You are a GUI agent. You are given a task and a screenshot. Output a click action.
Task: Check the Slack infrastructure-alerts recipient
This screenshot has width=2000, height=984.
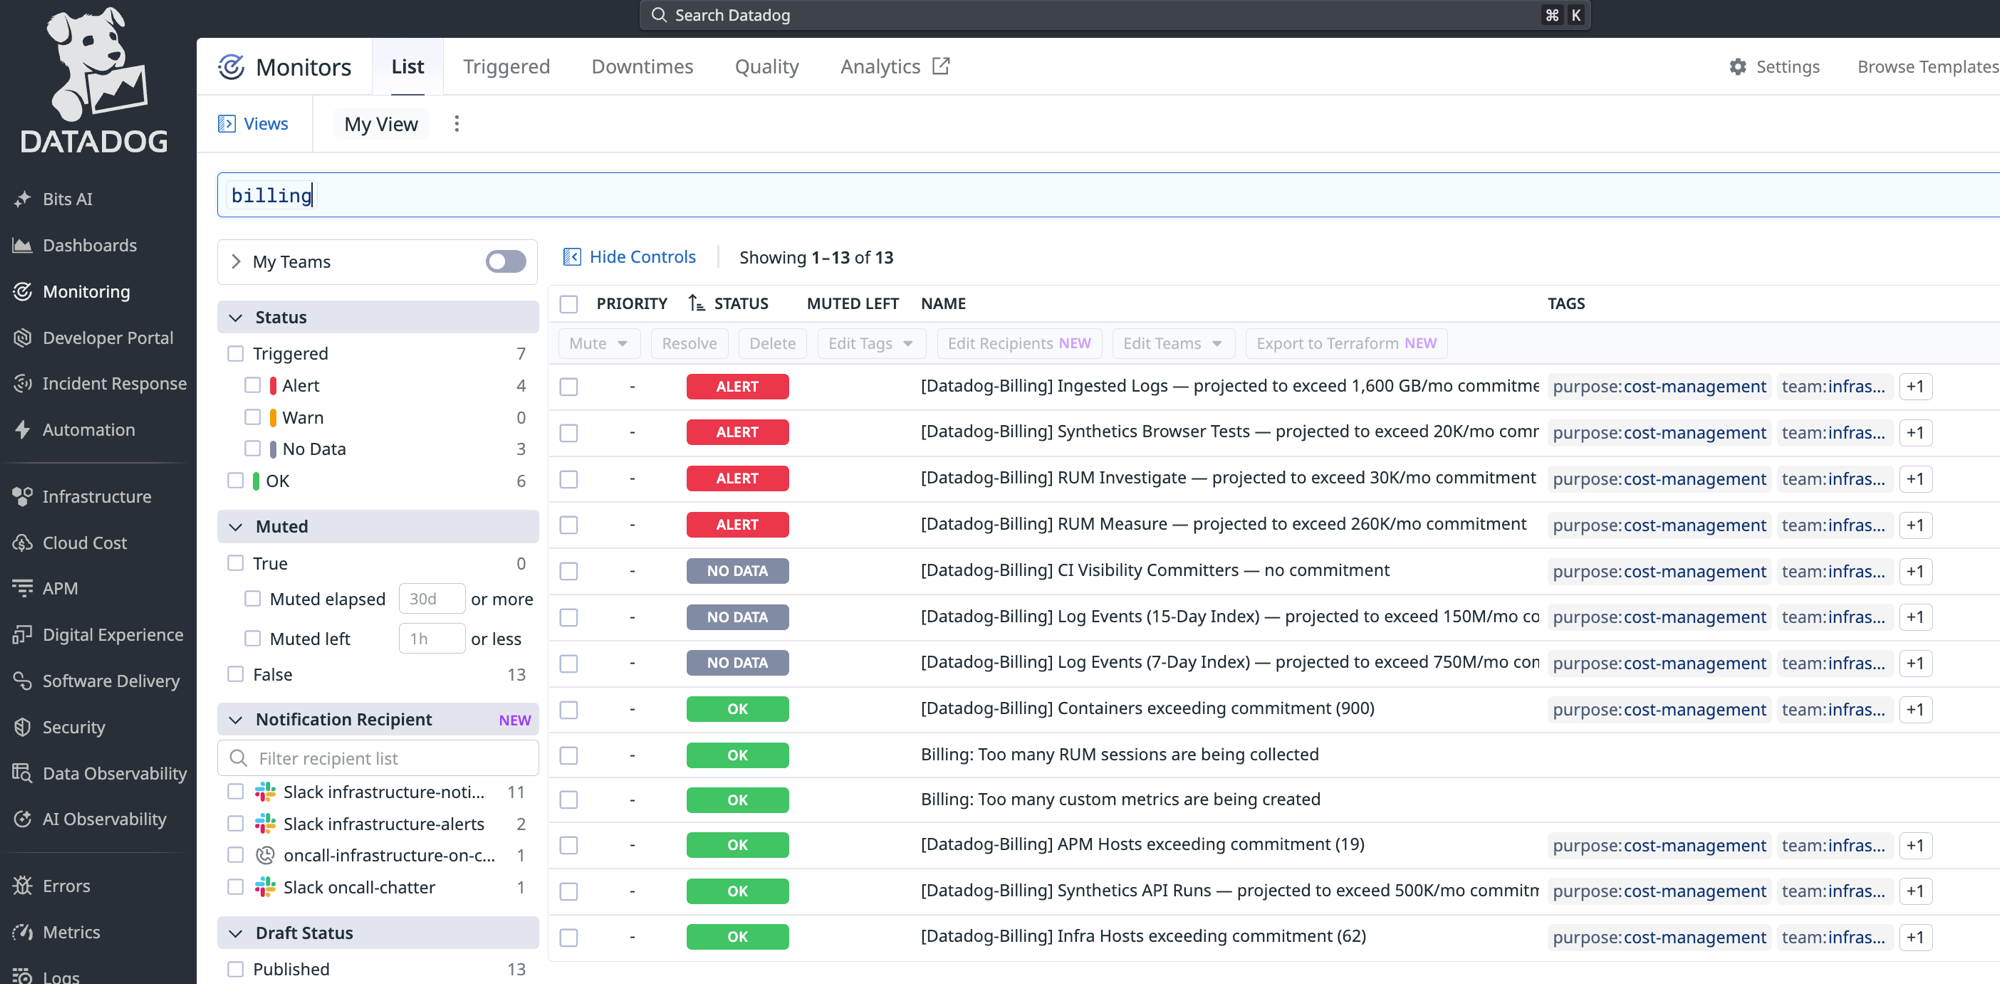pyautogui.click(x=236, y=824)
